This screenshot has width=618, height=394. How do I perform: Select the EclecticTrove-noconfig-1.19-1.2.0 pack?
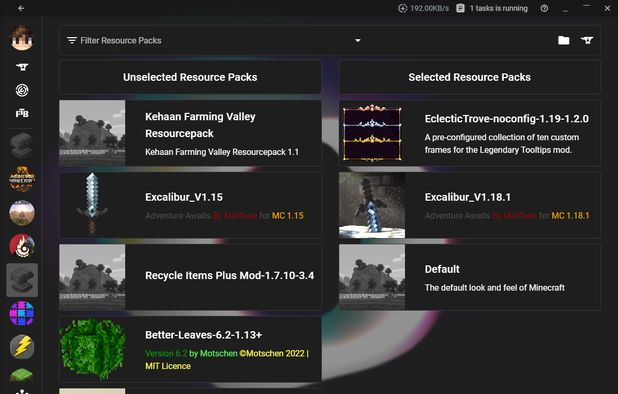469,133
